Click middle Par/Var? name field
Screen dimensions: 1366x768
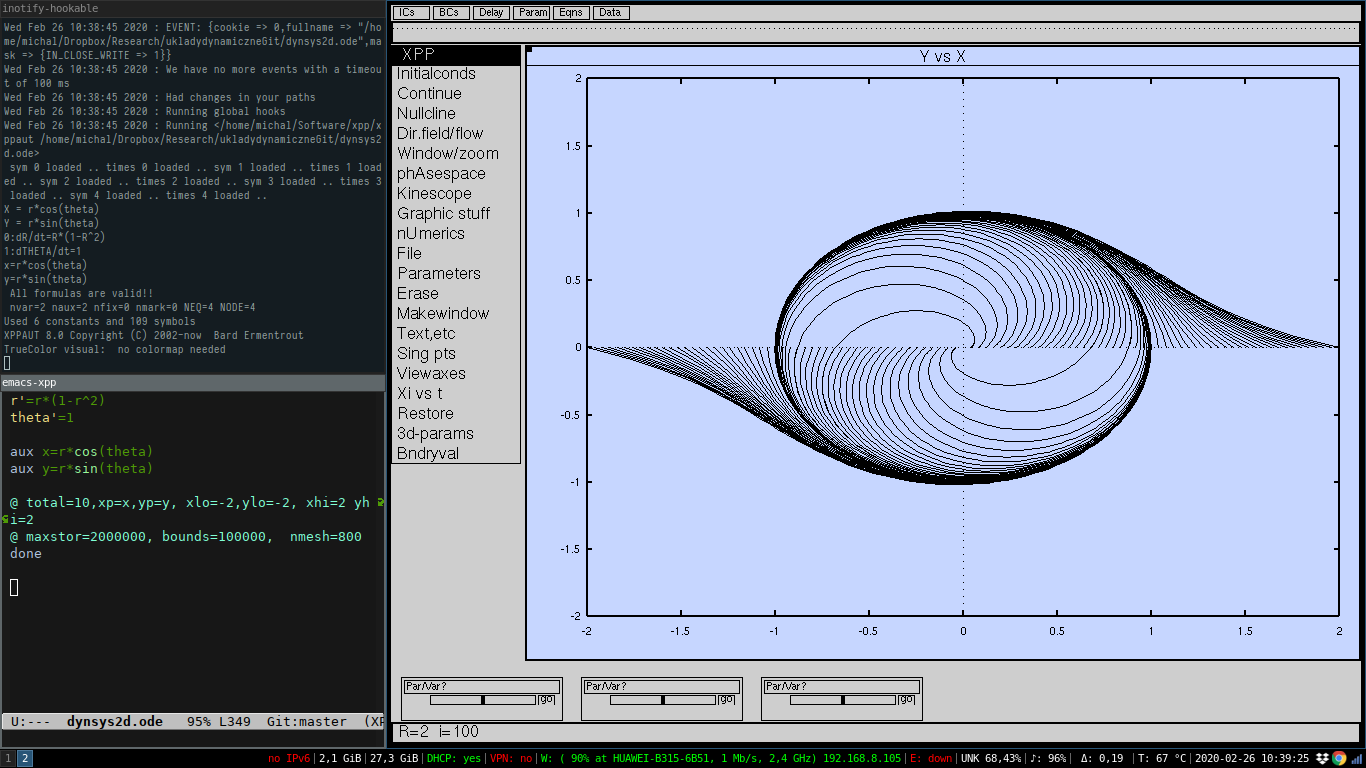point(662,687)
